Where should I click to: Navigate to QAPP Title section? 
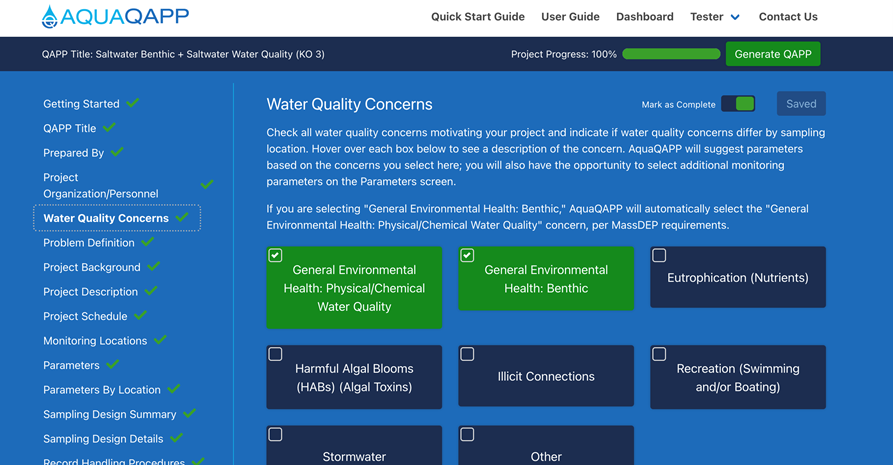click(69, 128)
